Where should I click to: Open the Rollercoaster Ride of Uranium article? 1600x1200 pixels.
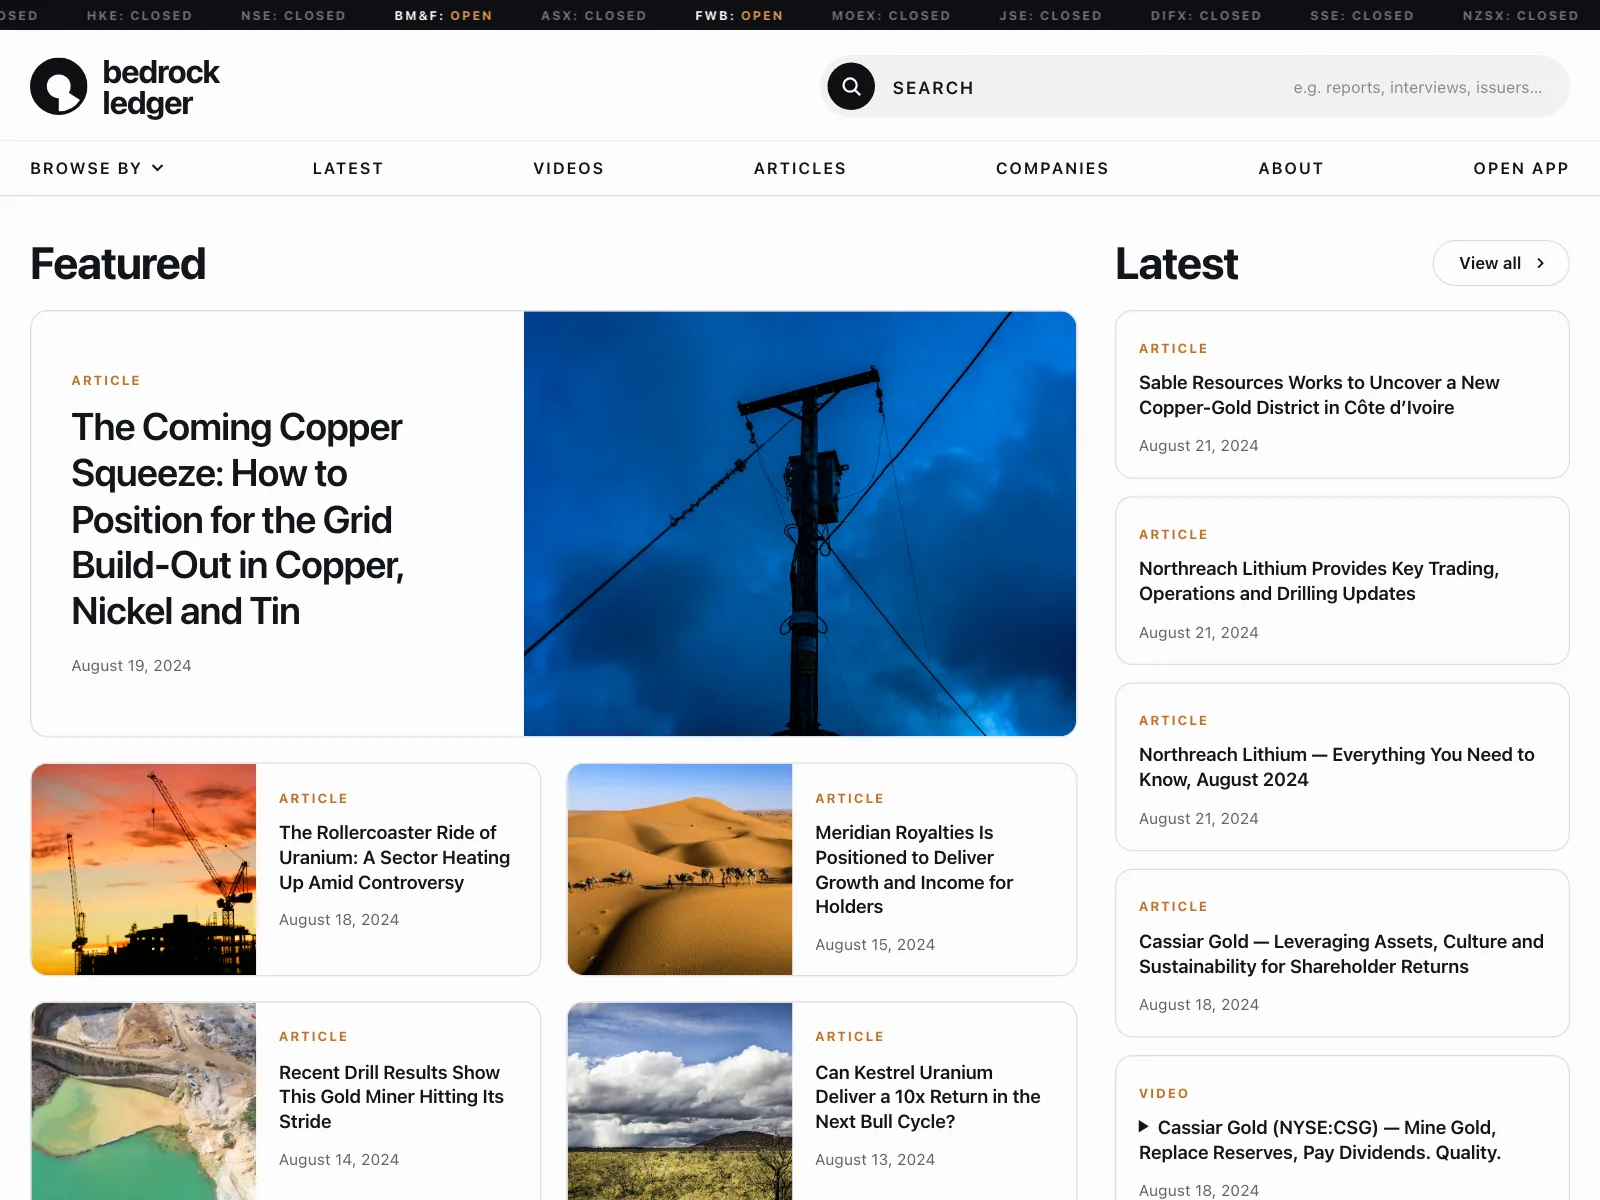coord(394,857)
